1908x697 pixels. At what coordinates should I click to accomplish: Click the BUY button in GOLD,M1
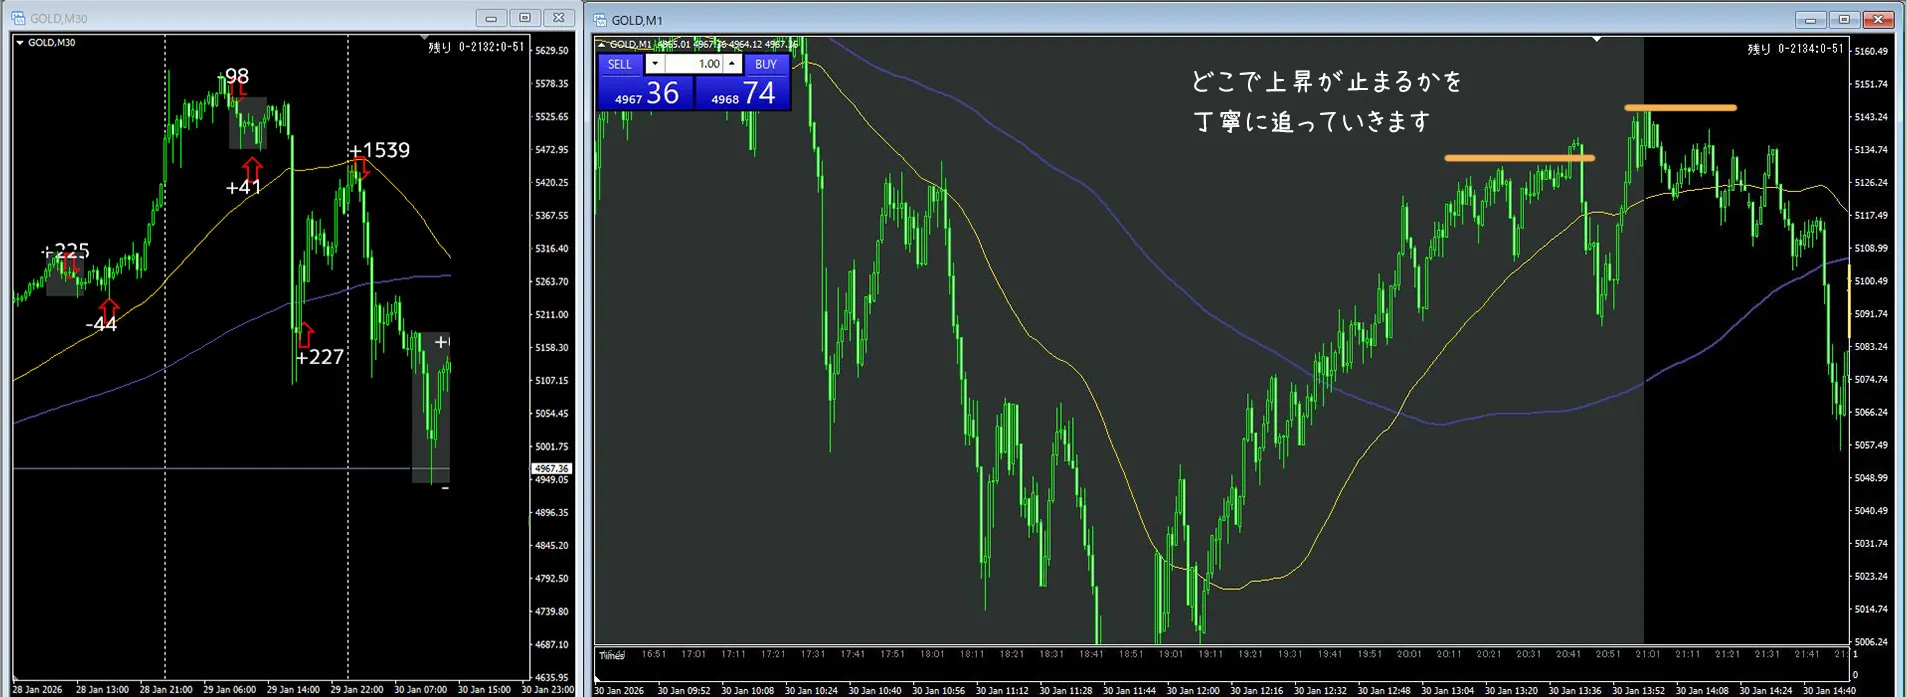[x=766, y=64]
